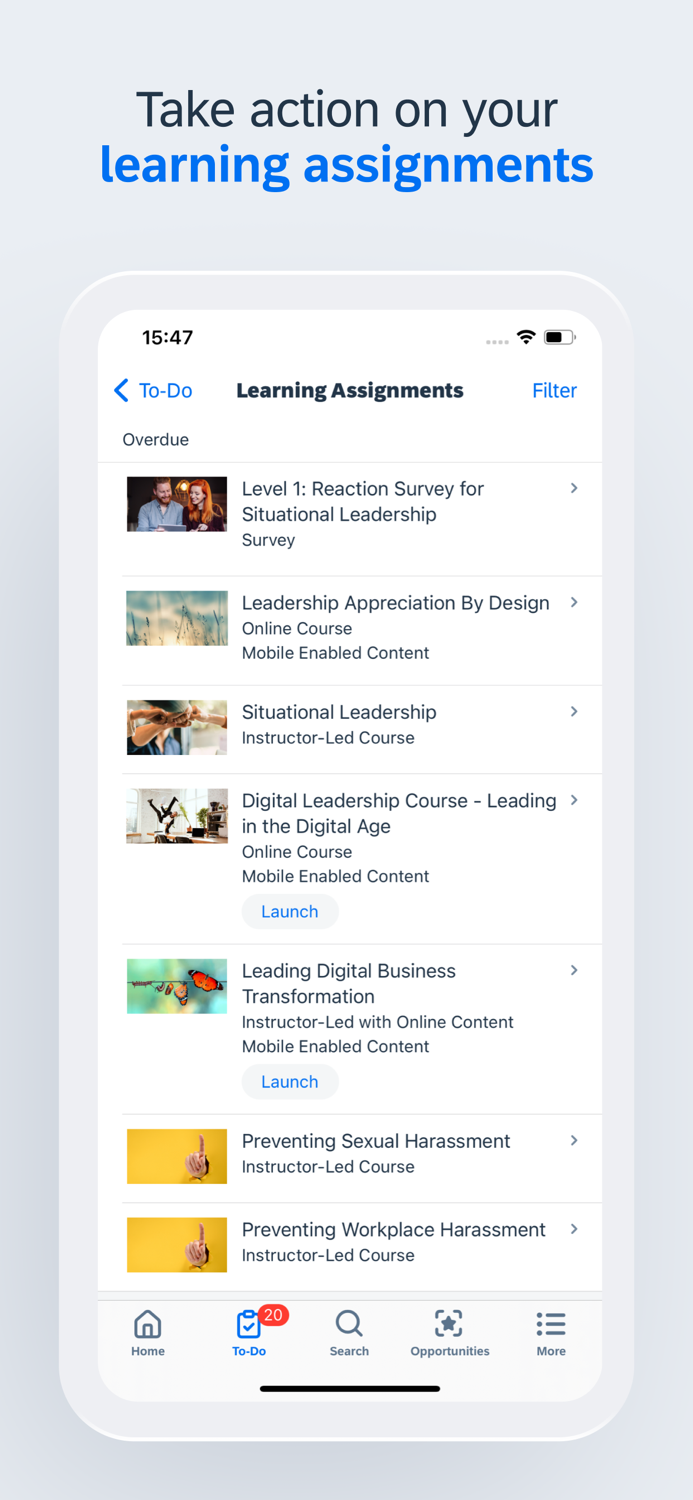The width and height of the screenshot is (693, 1500).
Task: Launch the Digital Leadership Course
Action: [x=289, y=911]
